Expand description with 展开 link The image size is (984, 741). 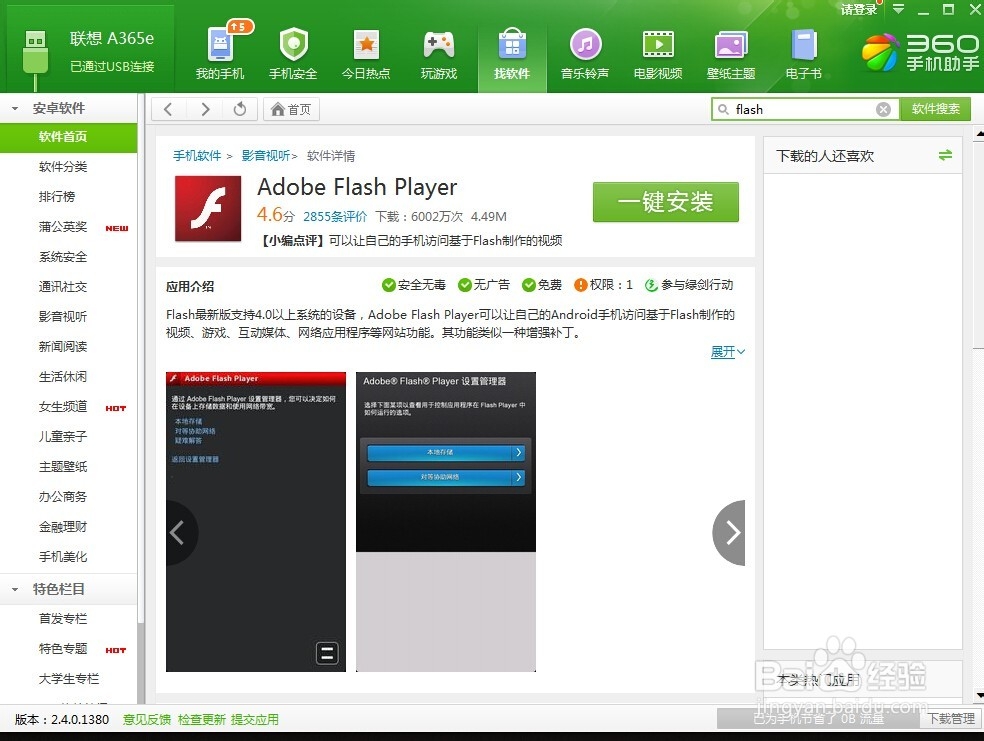click(727, 352)
